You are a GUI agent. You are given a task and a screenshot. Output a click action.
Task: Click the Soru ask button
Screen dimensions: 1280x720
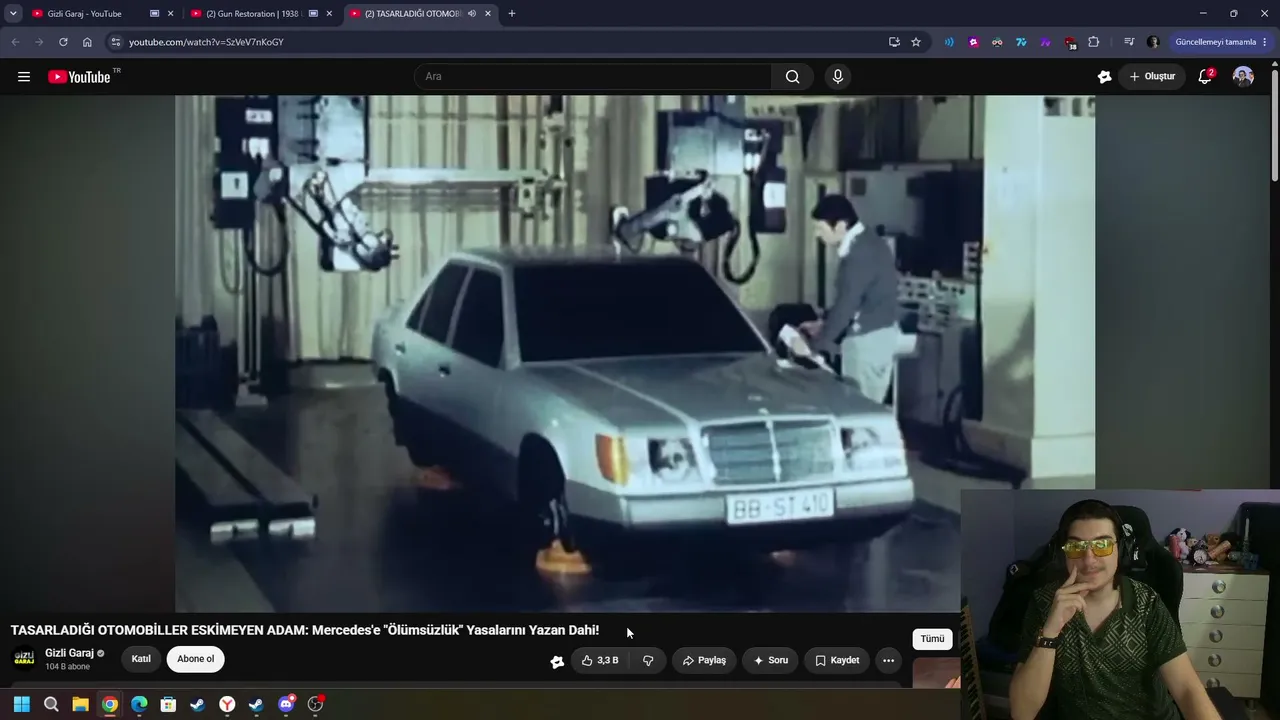point(770,660)
